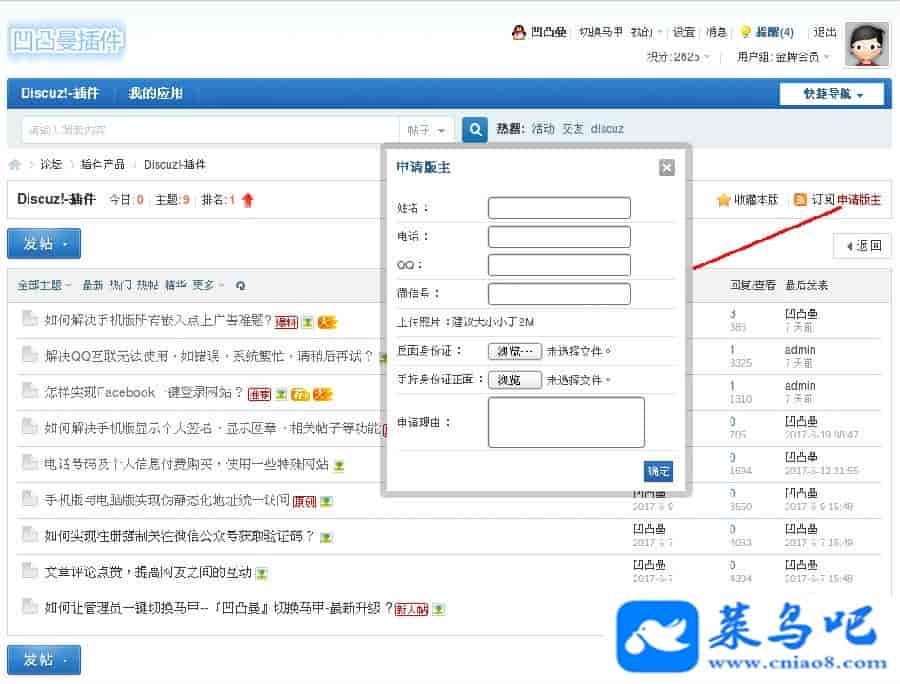Image resolution: width=900 pixels, height=684 pixels.
Task: Click the 申请版主 link
Action: click(859, 200)
